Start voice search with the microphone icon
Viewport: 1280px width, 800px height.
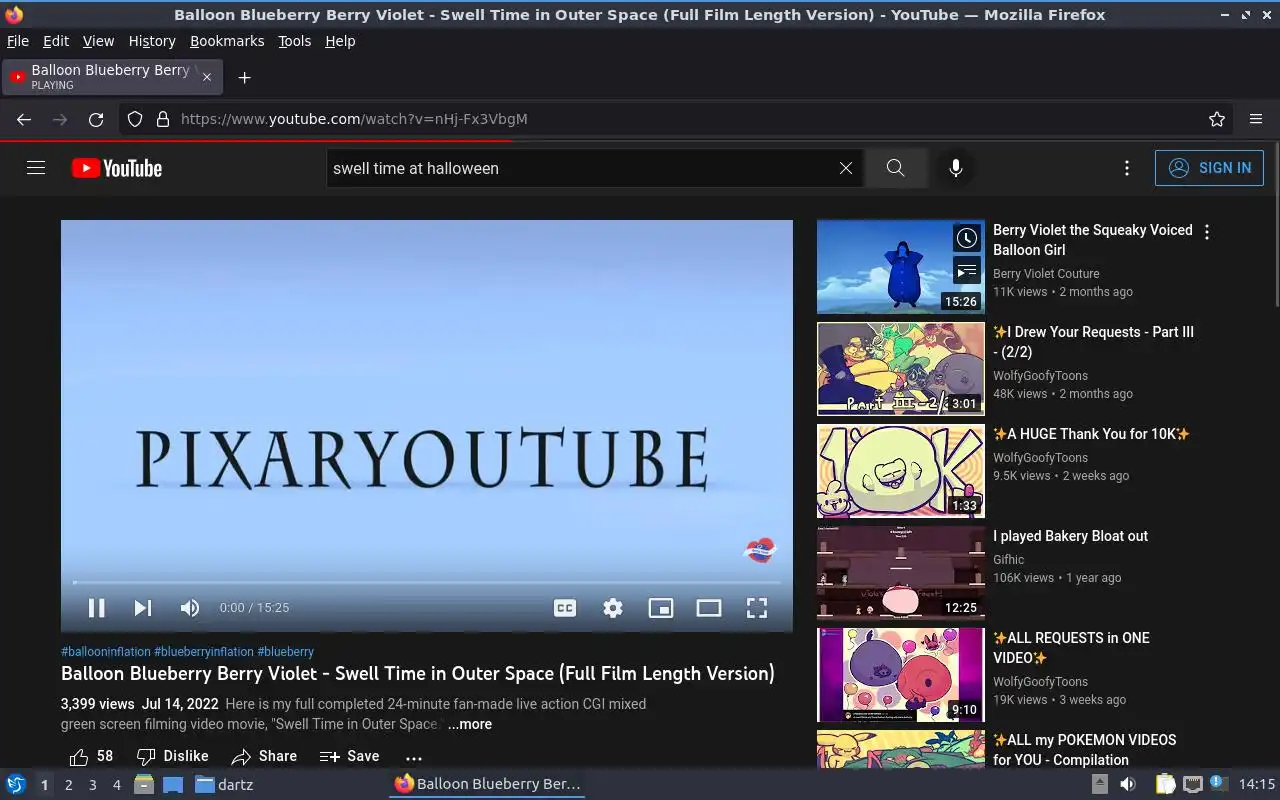coord(956,168)
